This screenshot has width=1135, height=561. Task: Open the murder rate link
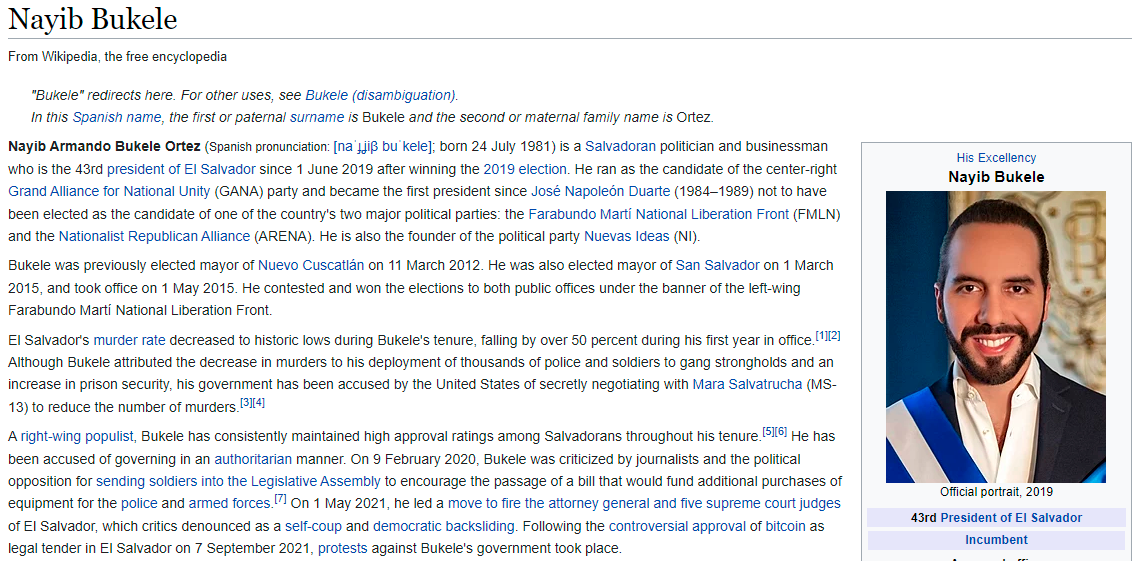point(130,340)
